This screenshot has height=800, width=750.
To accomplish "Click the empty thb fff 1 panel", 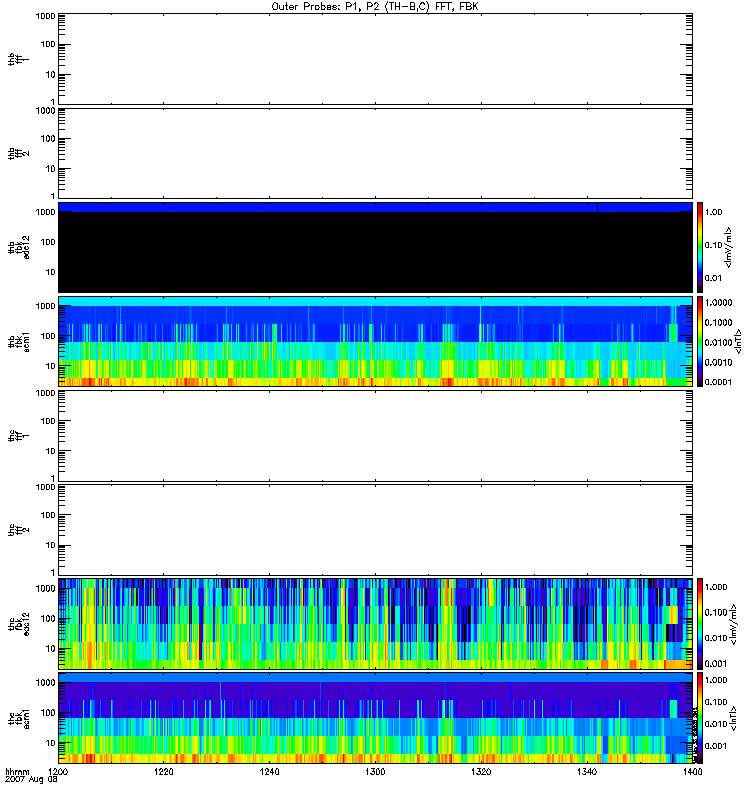I will coord(375,59).
